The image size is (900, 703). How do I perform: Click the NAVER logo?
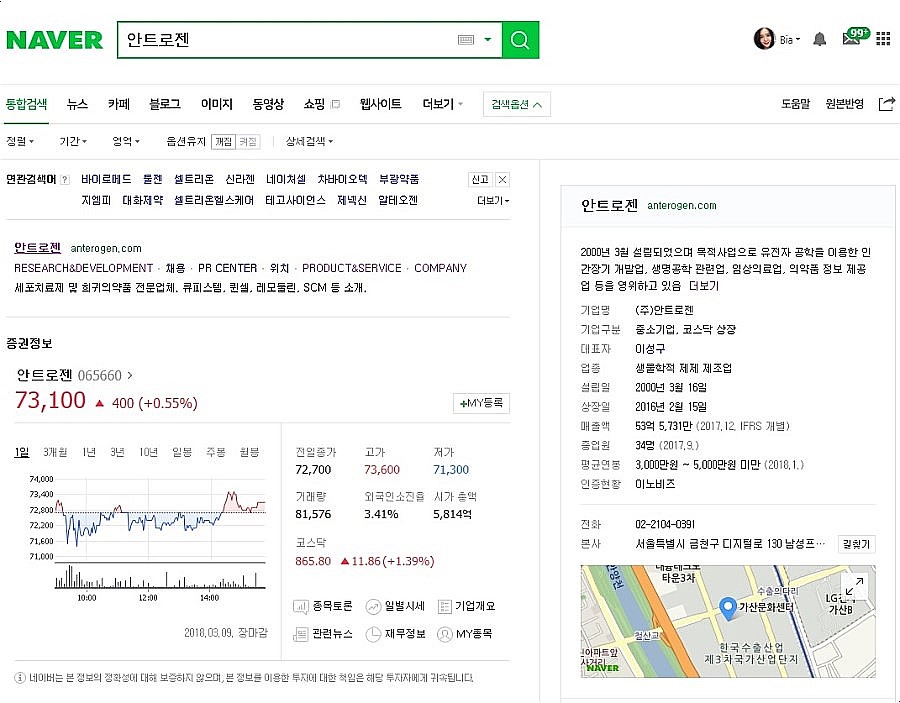coord(55,40)
